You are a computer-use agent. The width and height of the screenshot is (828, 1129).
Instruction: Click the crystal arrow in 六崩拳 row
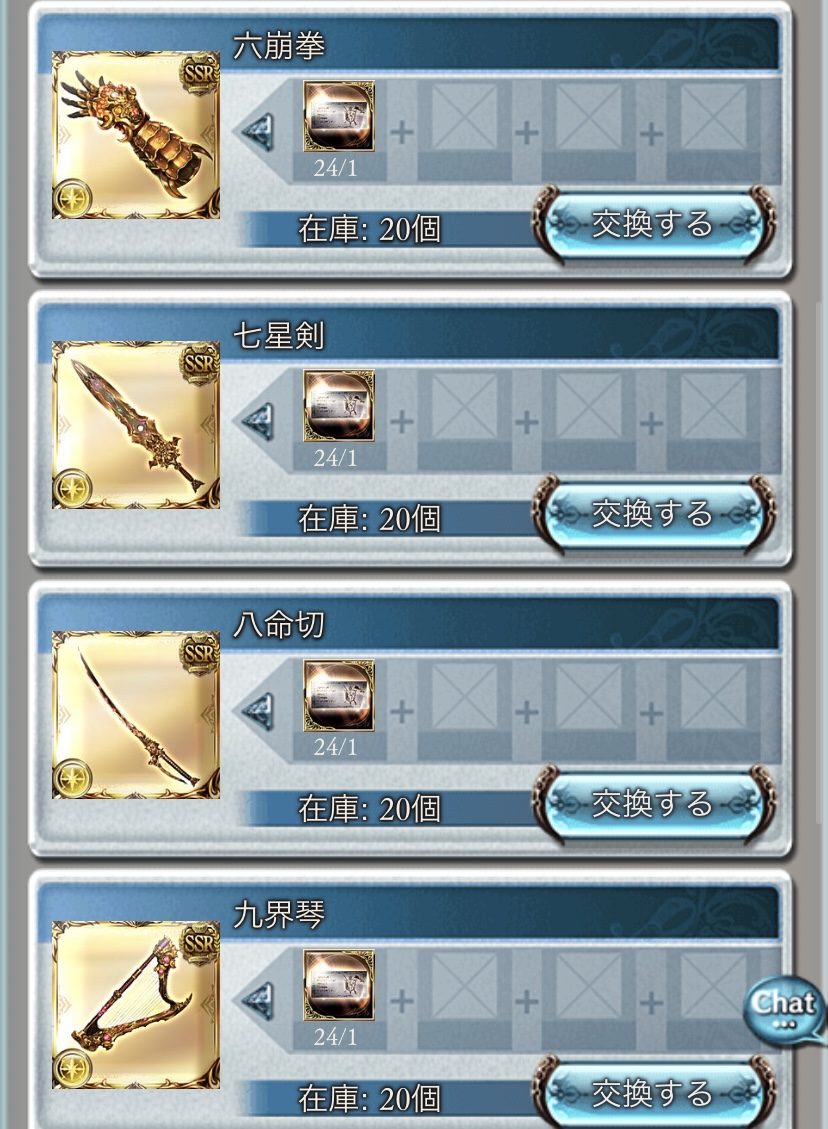tap(258, 132)
